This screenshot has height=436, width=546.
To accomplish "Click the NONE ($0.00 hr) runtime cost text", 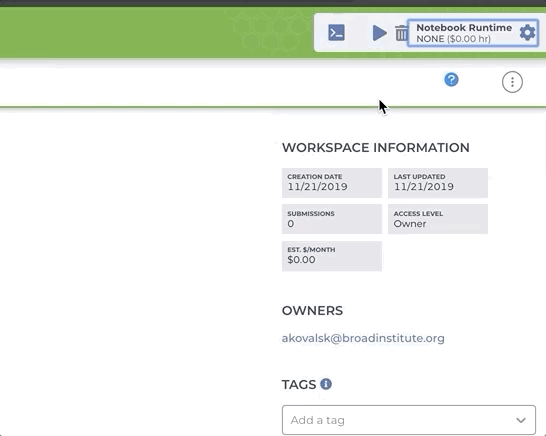I will 453,39.
